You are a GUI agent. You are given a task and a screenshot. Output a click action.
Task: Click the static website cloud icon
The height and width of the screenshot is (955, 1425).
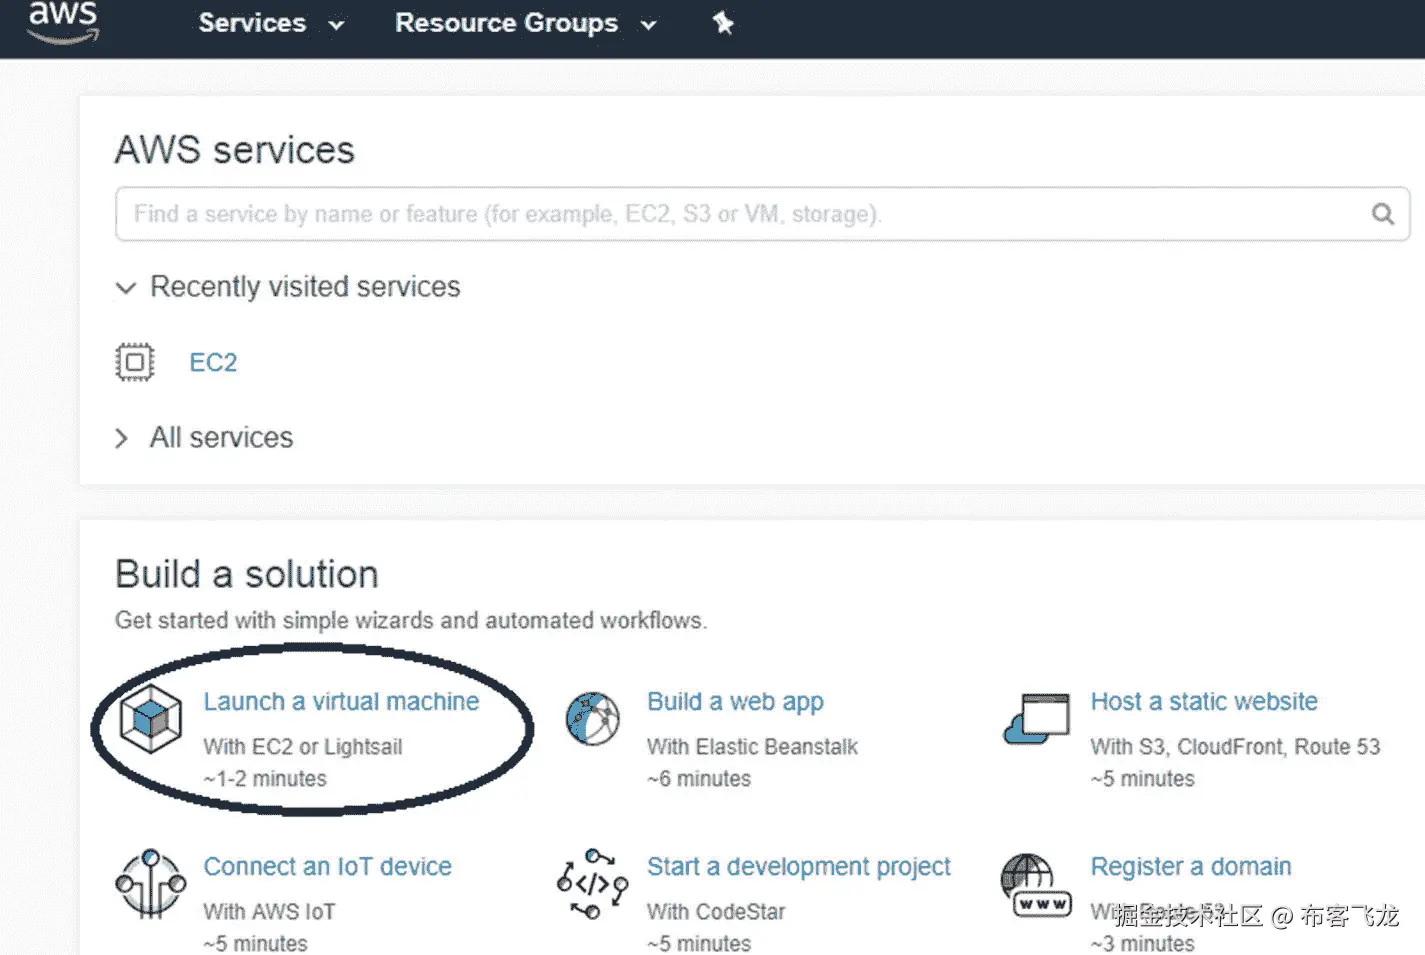[x=1036, y=718]
